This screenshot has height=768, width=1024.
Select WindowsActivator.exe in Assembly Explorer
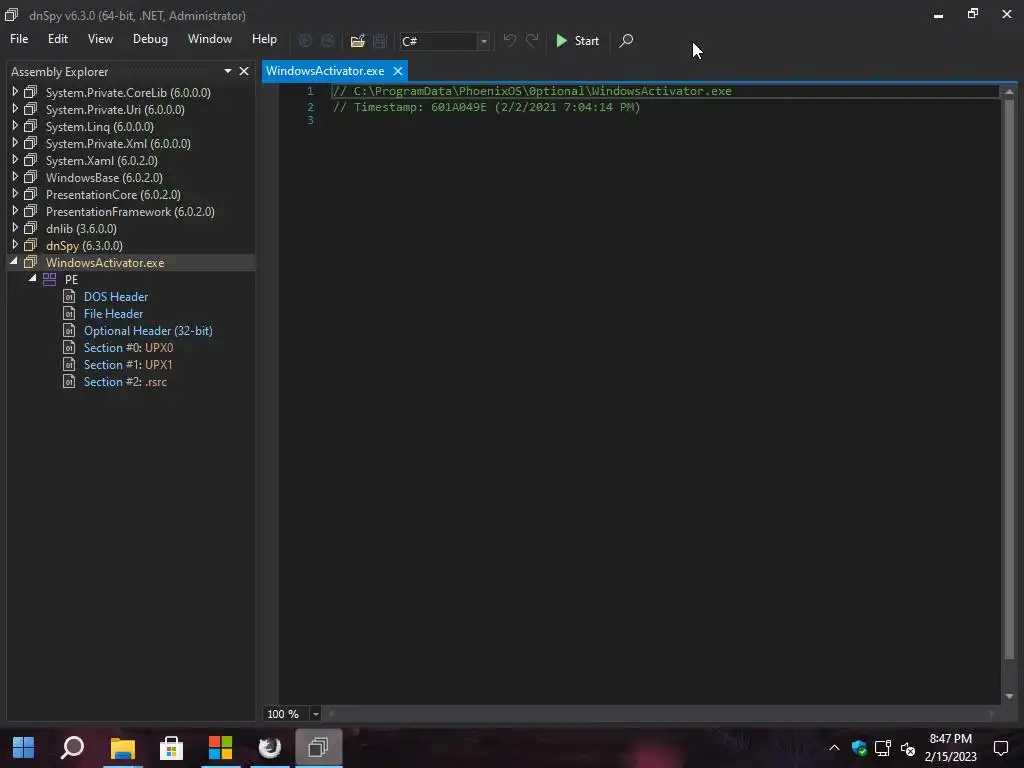105,263
